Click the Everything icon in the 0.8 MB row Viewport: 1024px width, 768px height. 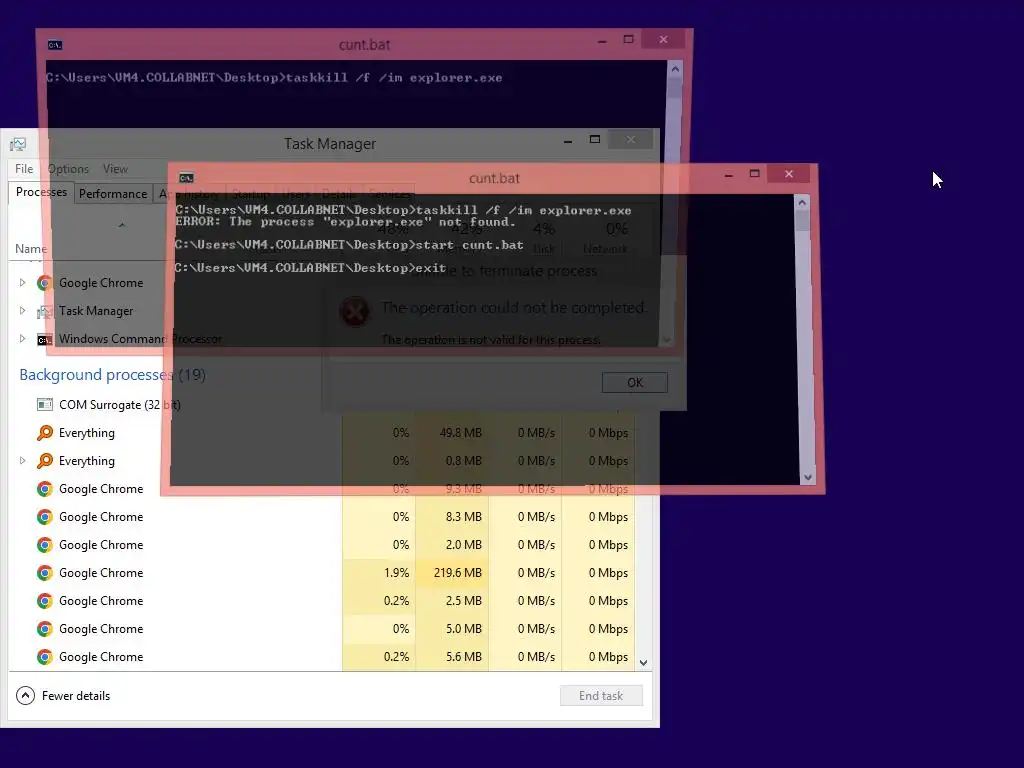point(44,461)
